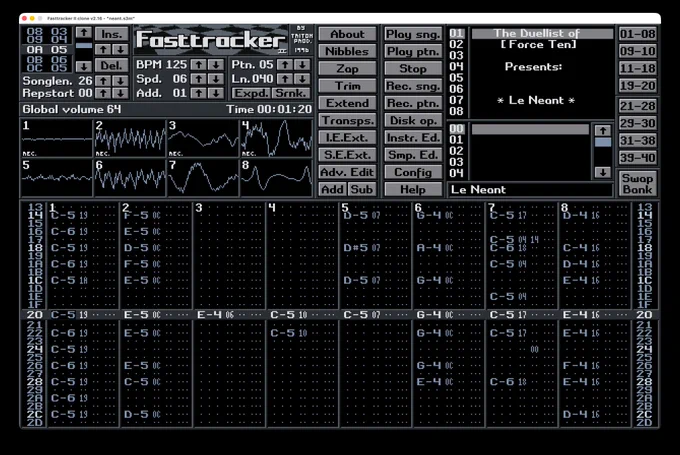
Task: Decrease Songlen. with its down arrow
Action: coord(120,81)
